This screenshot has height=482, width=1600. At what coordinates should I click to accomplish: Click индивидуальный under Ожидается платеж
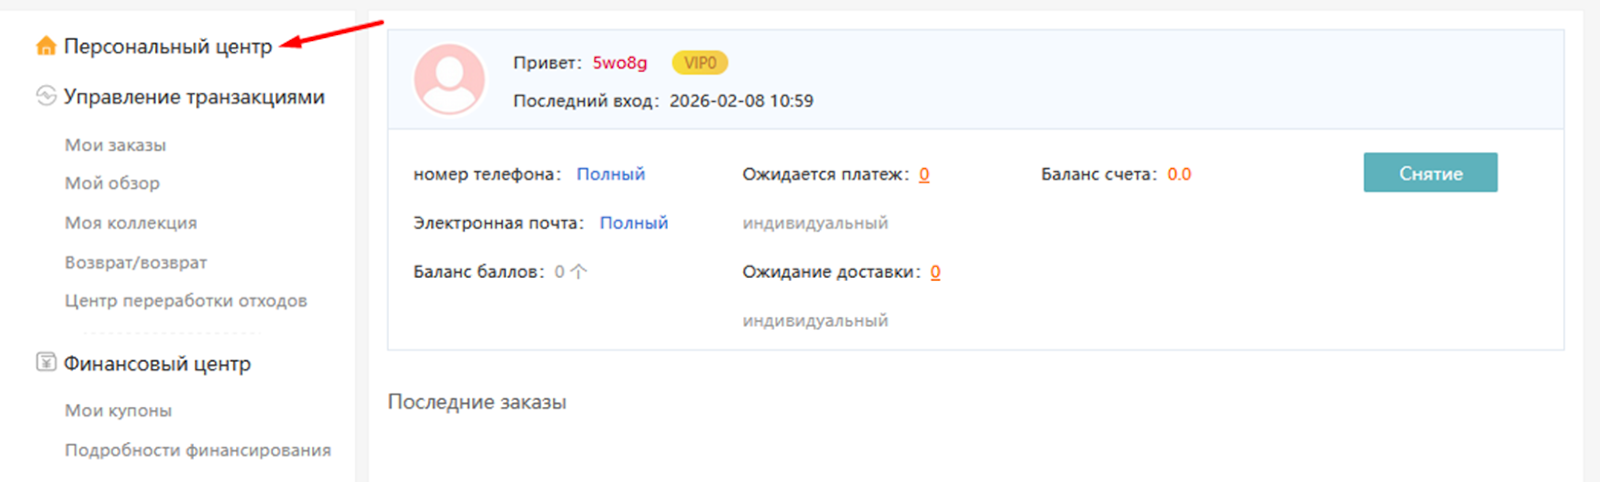point(815,223)
